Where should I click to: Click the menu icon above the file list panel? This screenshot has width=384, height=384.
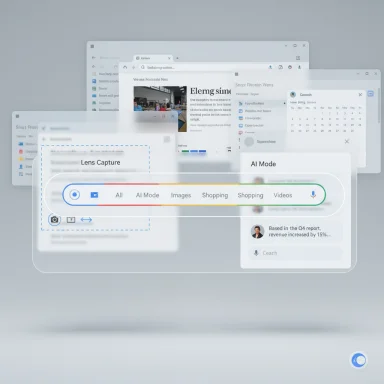point(237,74)
